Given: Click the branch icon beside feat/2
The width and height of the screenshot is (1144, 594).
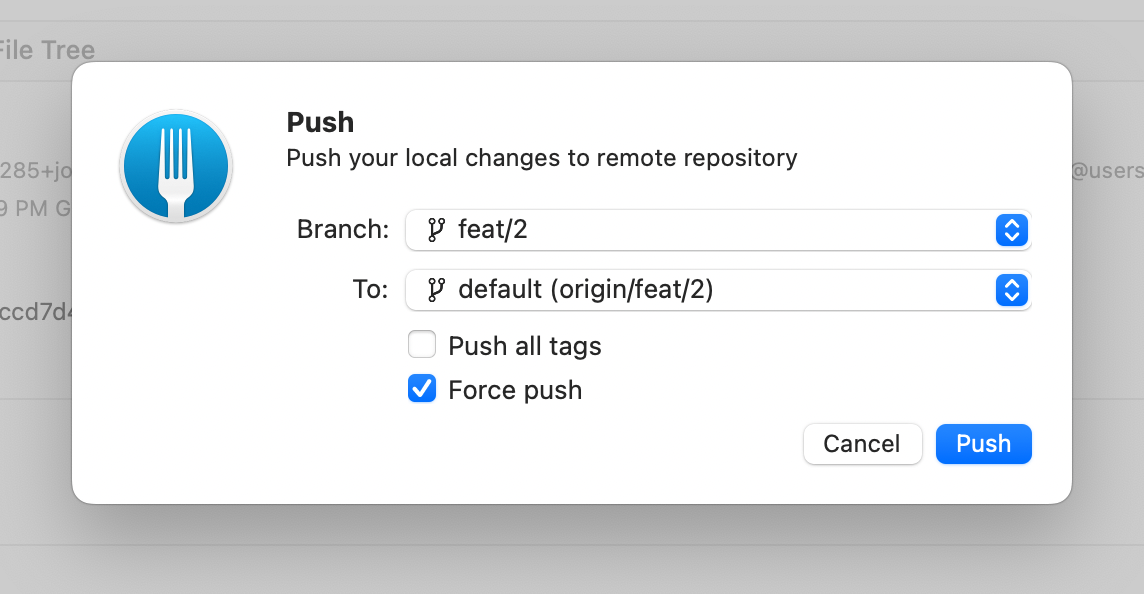Looking at the screenshot, I should (436, 230).
